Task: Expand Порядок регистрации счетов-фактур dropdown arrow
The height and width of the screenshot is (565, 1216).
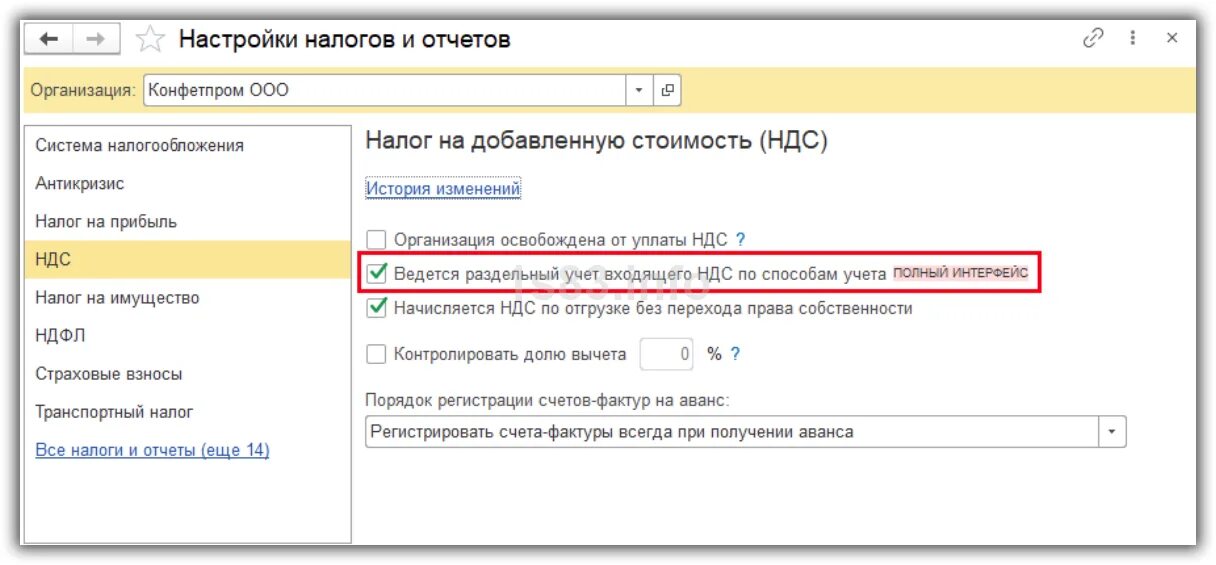Action: [1113, 432]
